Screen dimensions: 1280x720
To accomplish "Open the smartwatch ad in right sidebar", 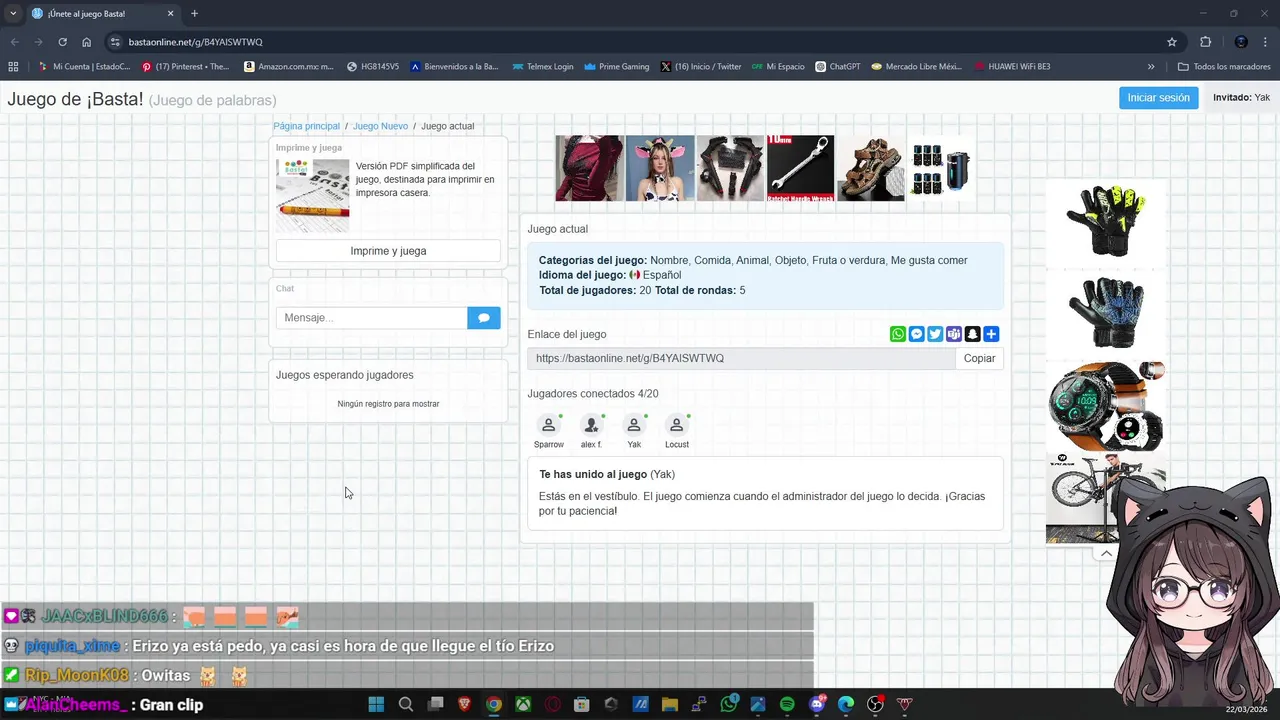I will [1106, 406].
